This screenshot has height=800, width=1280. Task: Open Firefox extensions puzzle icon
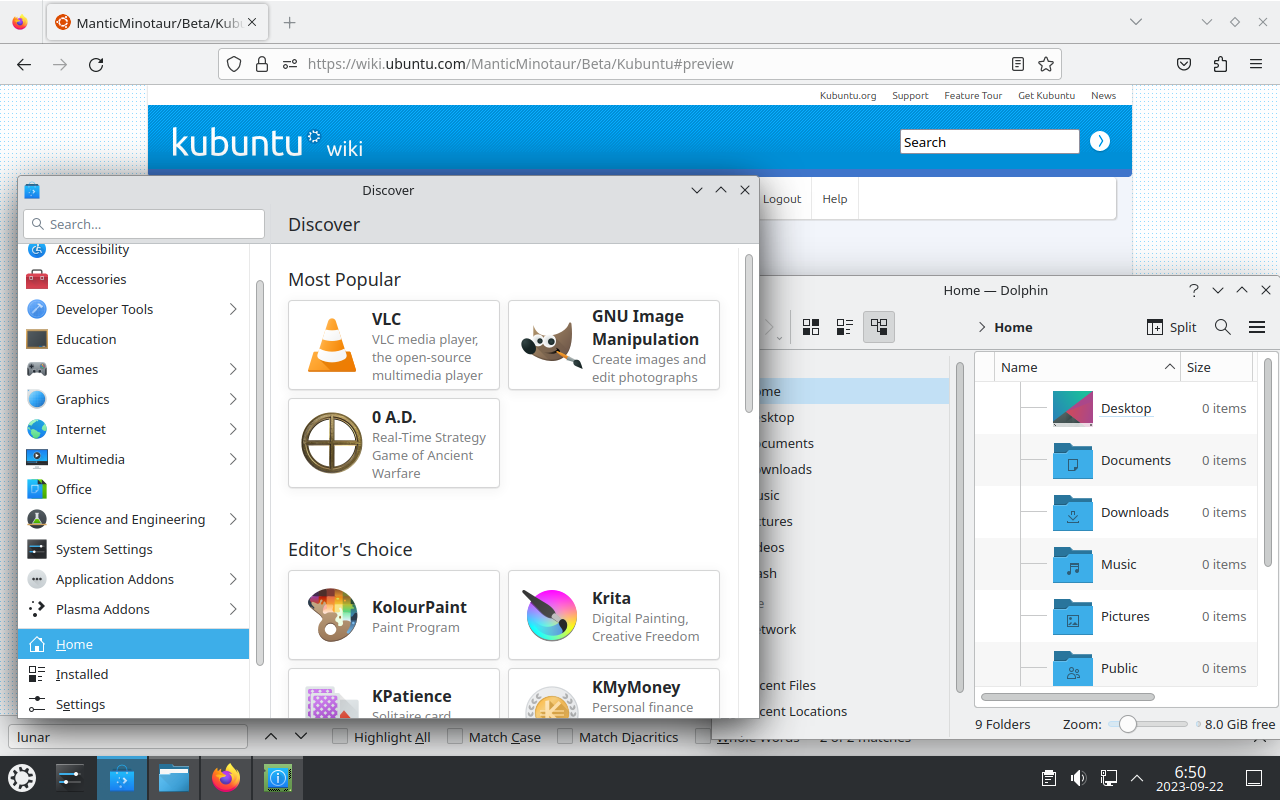point(1220,64)
